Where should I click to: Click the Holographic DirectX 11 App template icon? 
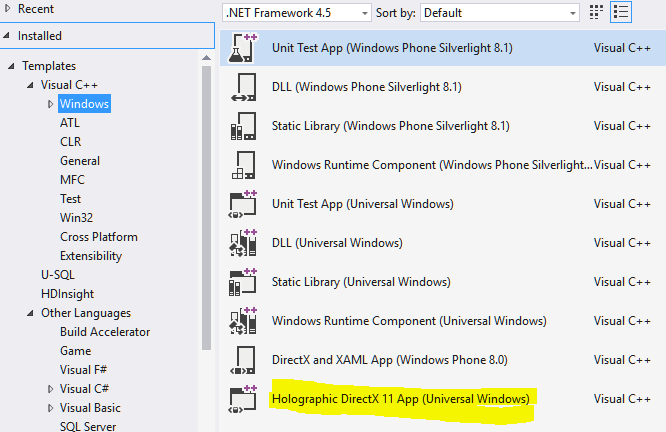[243, 399]
